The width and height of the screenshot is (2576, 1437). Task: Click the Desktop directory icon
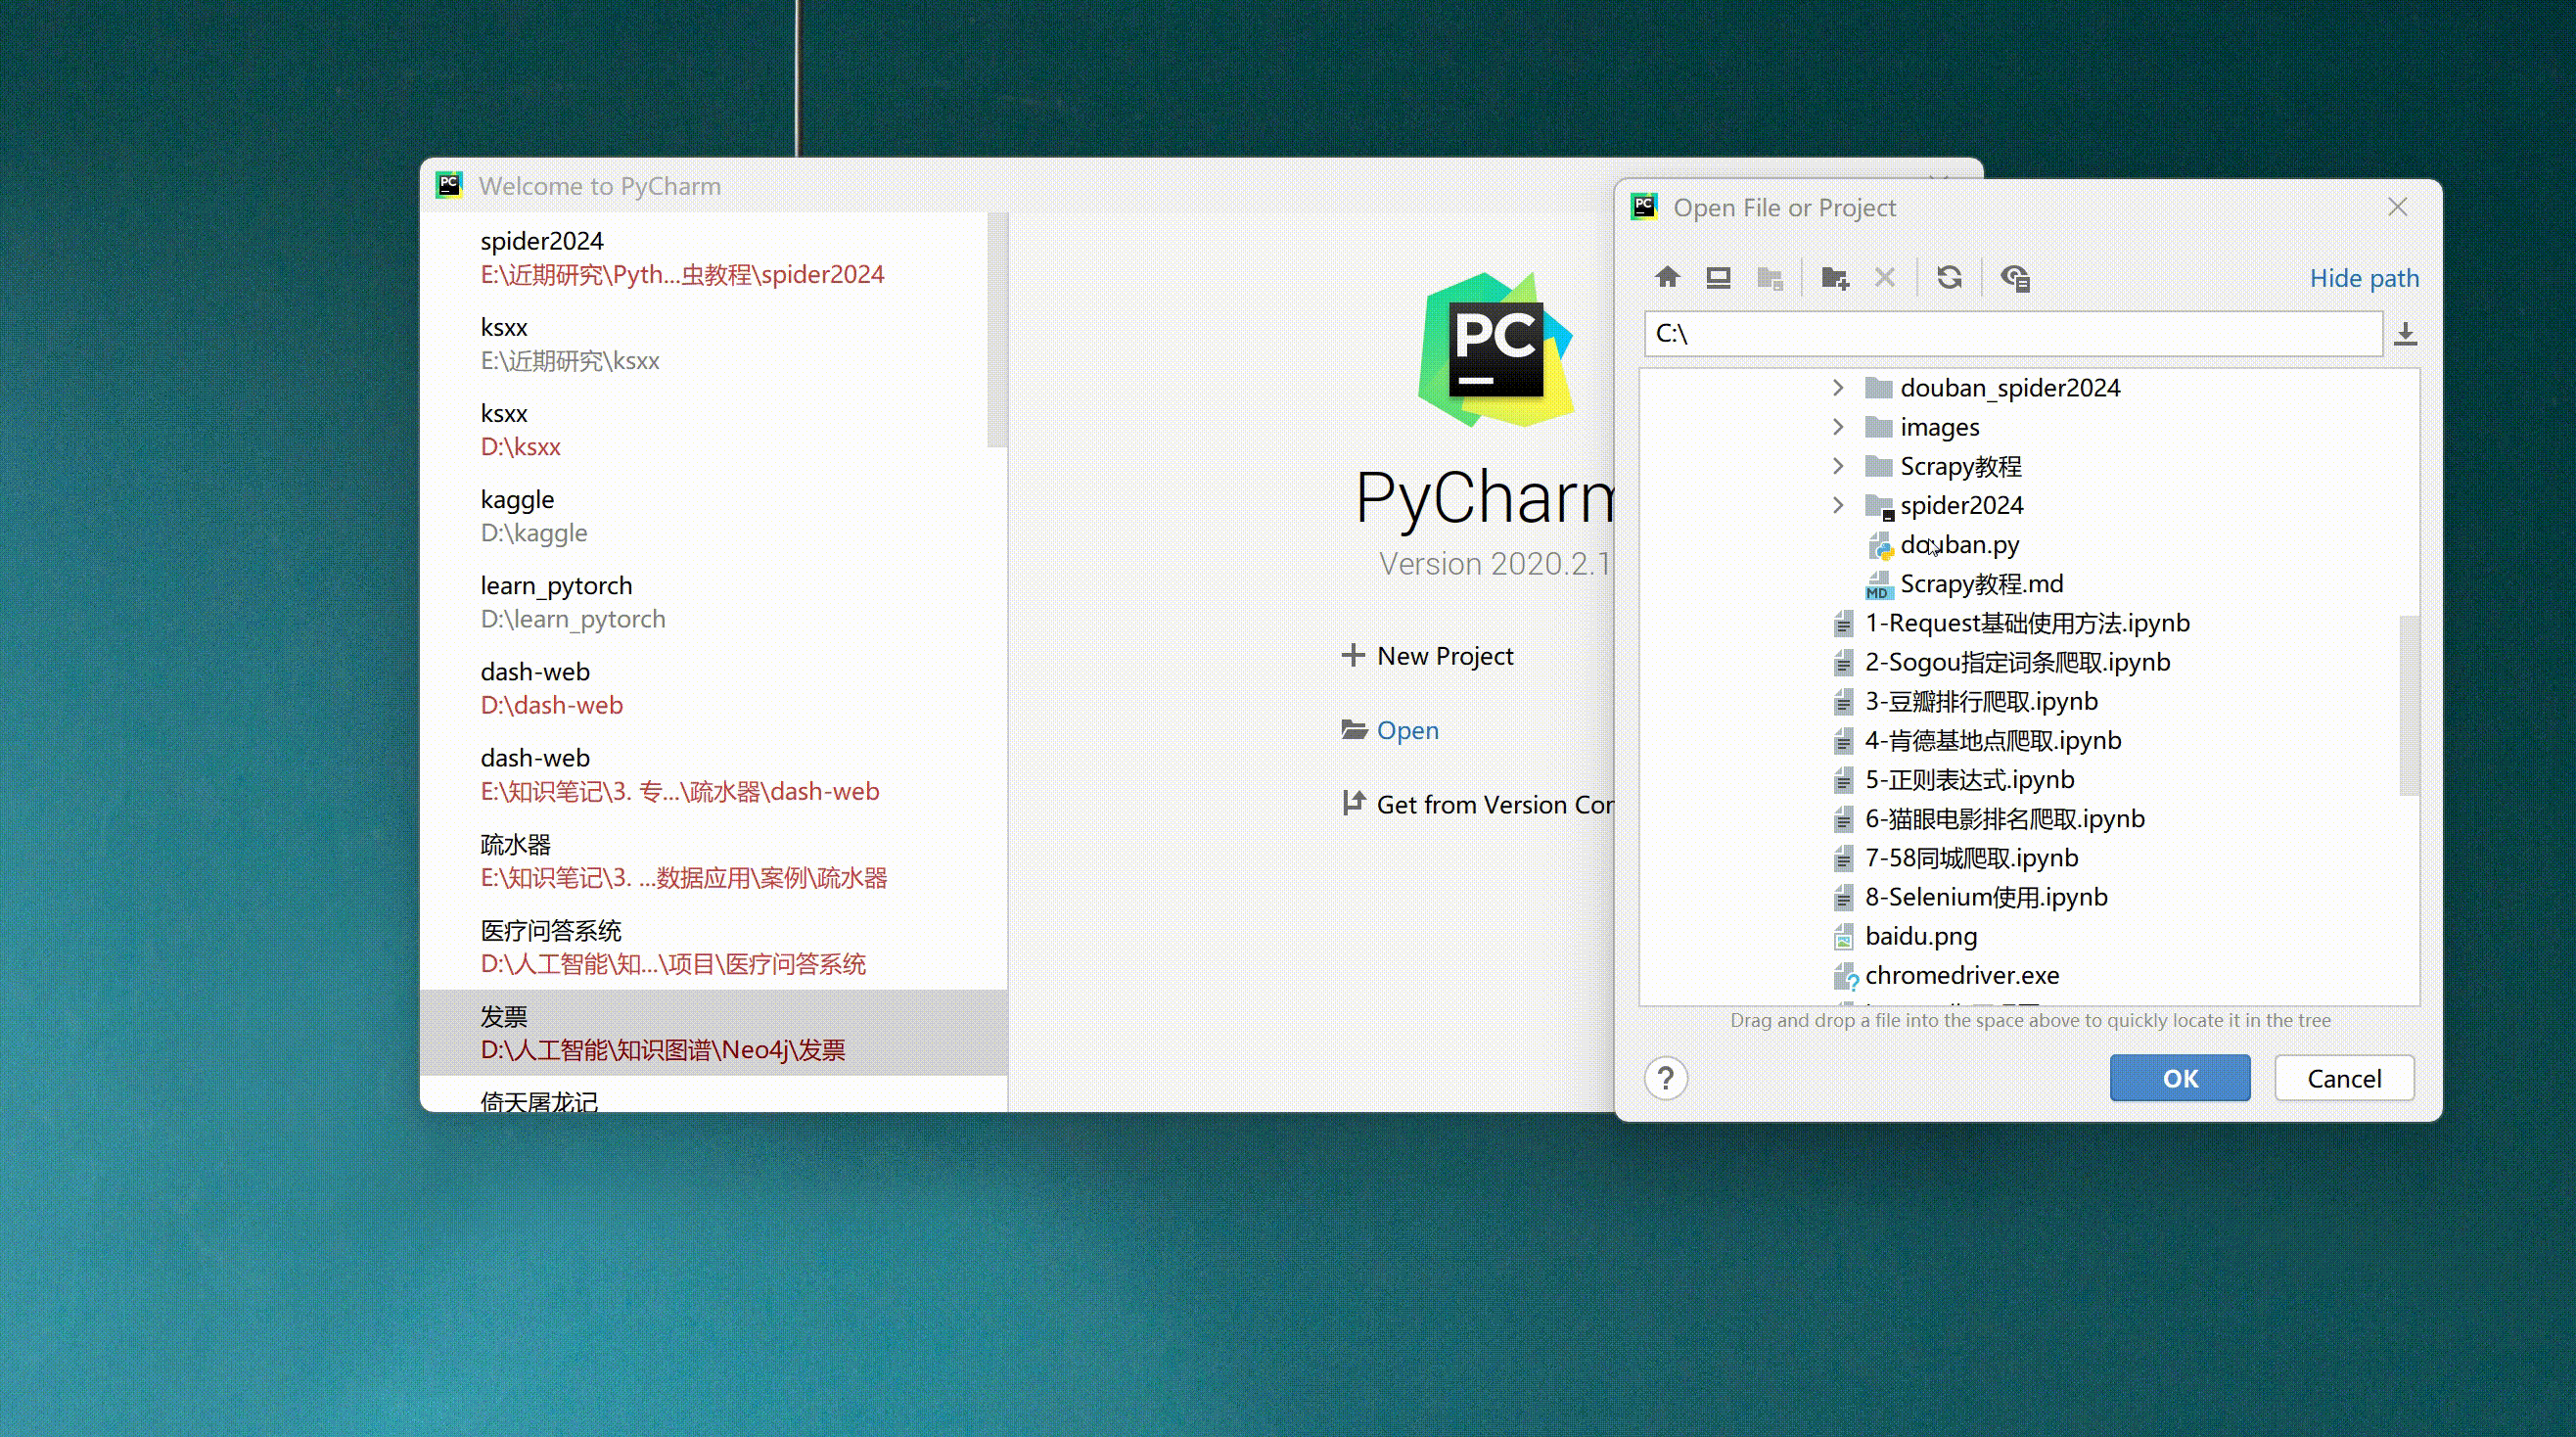point(1718,277)
